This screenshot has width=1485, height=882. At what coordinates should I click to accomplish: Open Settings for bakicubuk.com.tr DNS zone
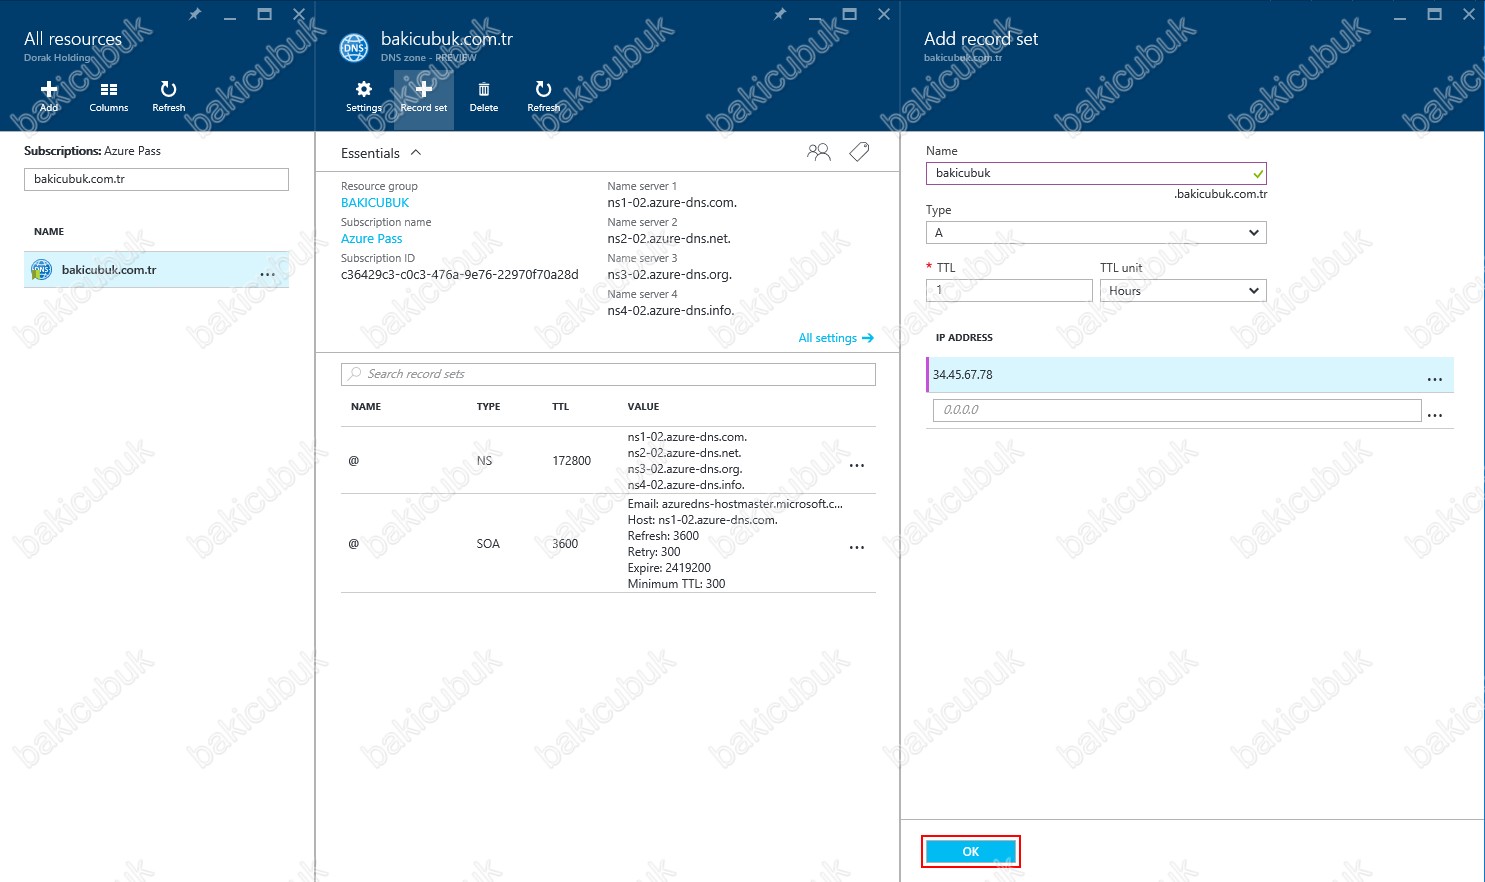click(364, 96)
